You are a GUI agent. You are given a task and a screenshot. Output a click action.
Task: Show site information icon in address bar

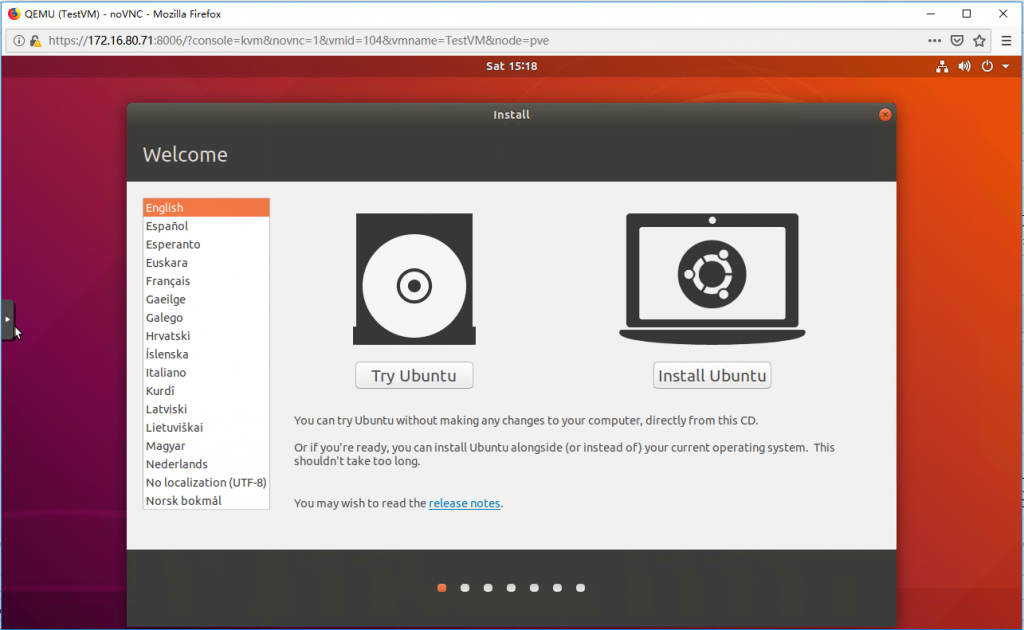[19, 40]
